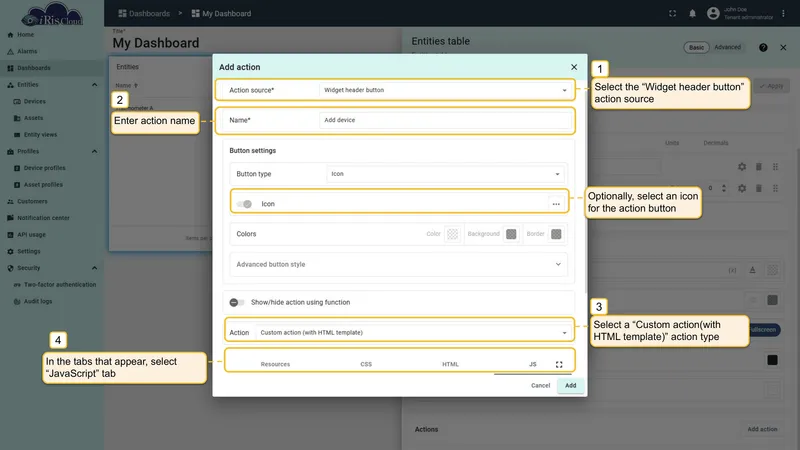Open John Doe user profile avatar

713,14
